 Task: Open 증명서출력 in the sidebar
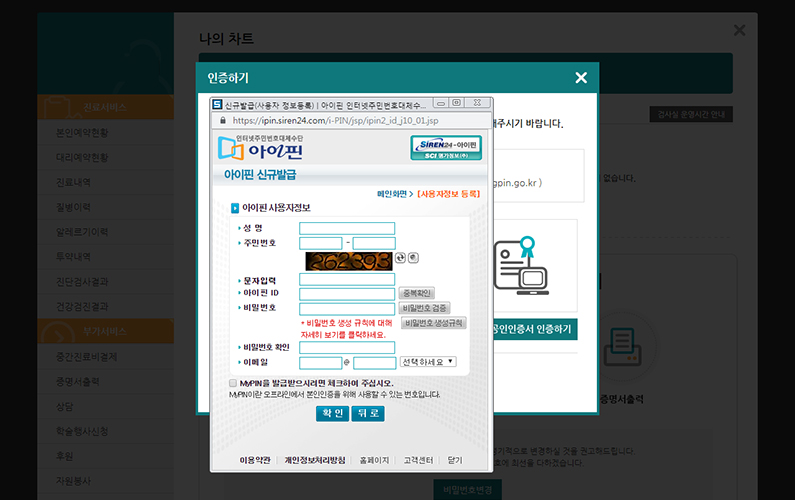click(x=105, y=381)
